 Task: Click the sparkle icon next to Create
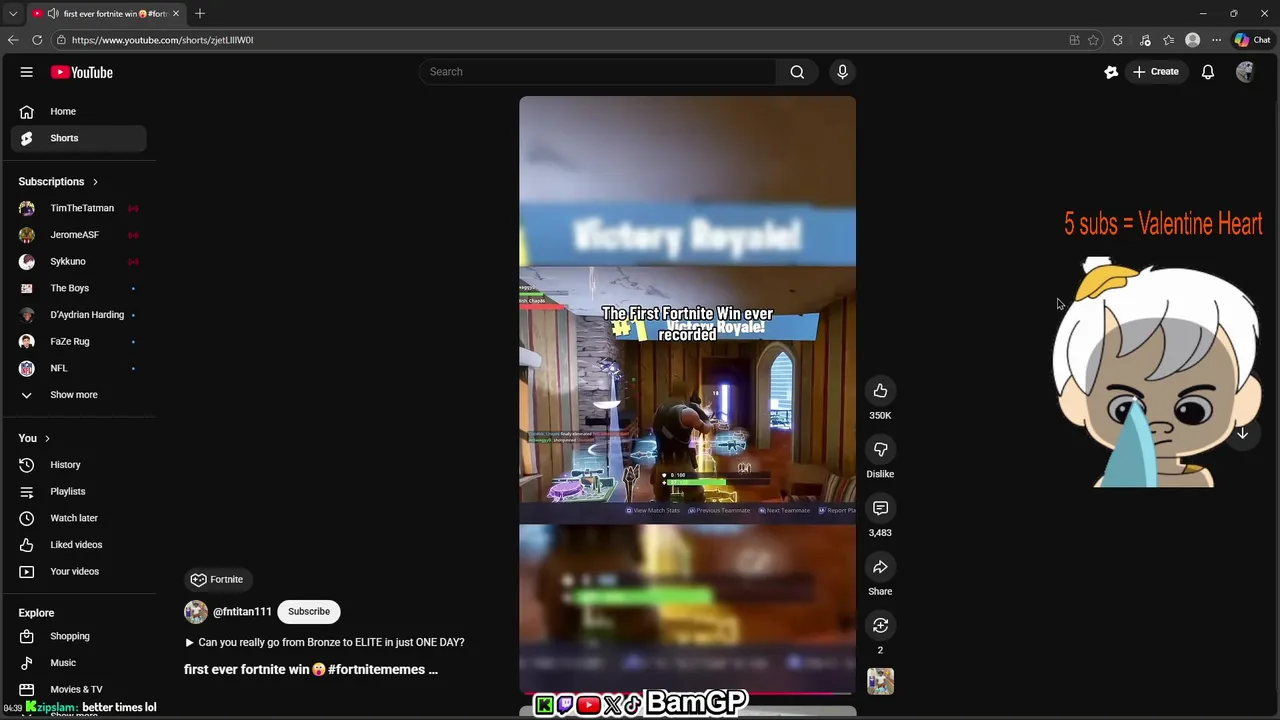tap(1111, 72)
